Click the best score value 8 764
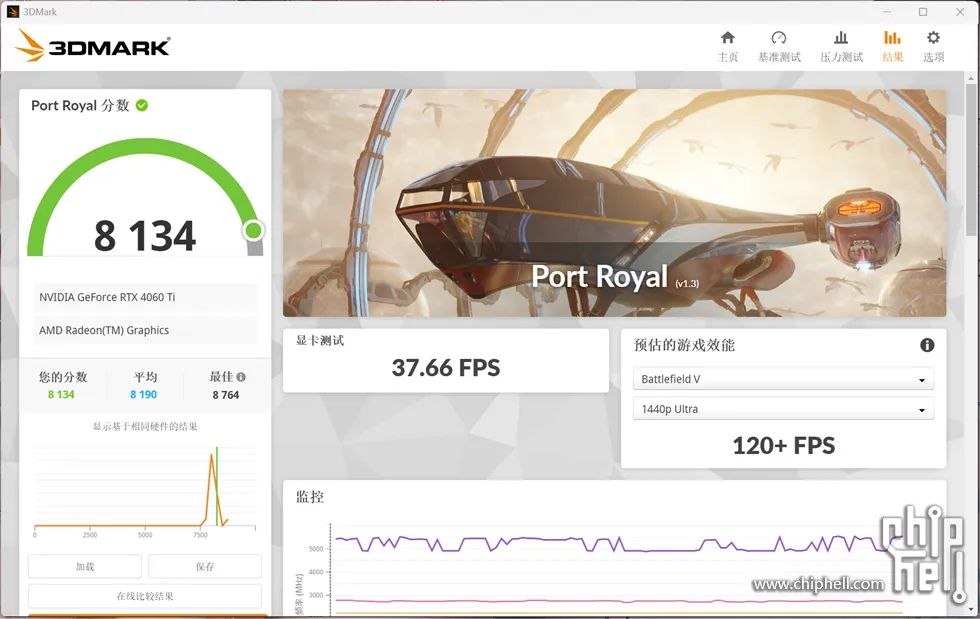 point(226,395)
